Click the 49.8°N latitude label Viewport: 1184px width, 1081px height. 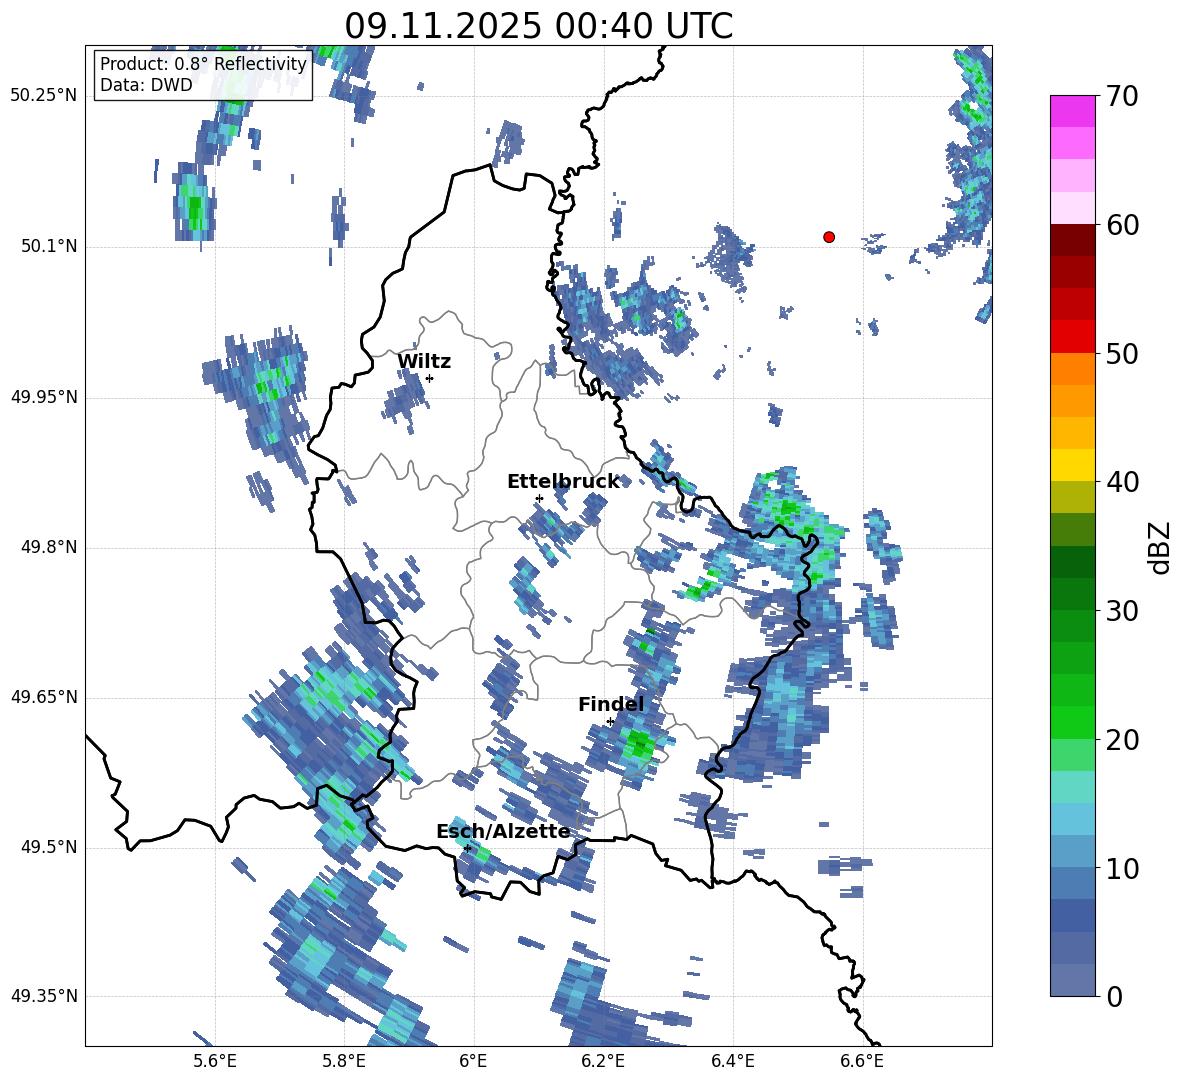[x=49, y=547]
